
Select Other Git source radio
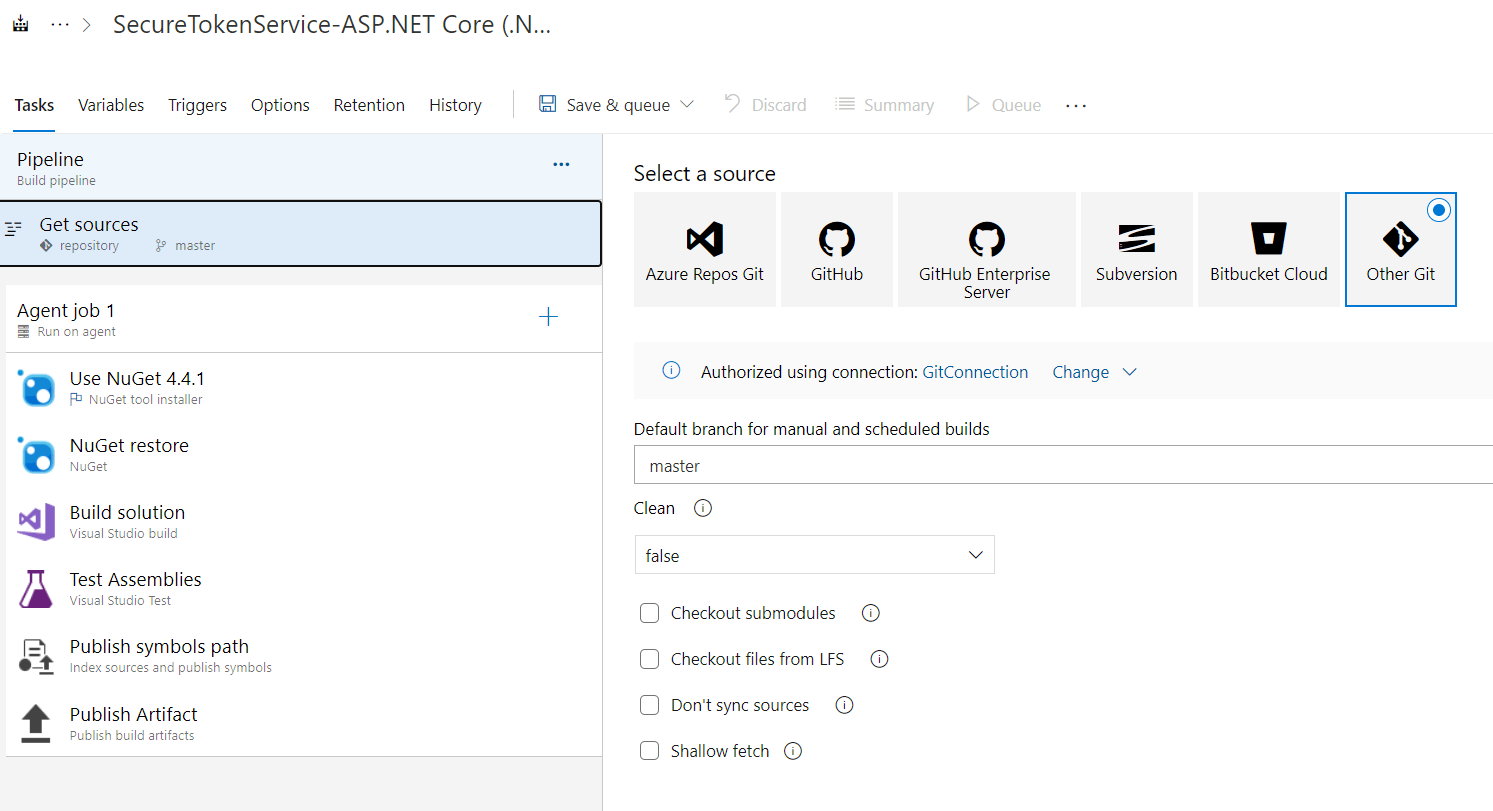coord(1439,211)
